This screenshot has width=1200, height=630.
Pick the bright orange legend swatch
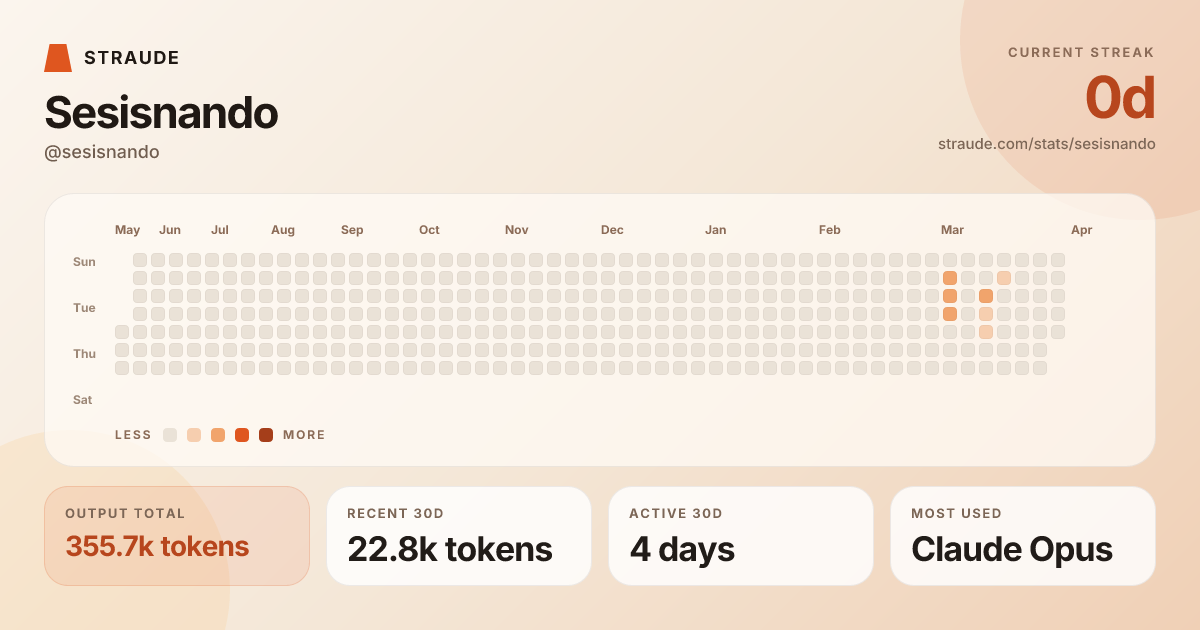[242, 435]
